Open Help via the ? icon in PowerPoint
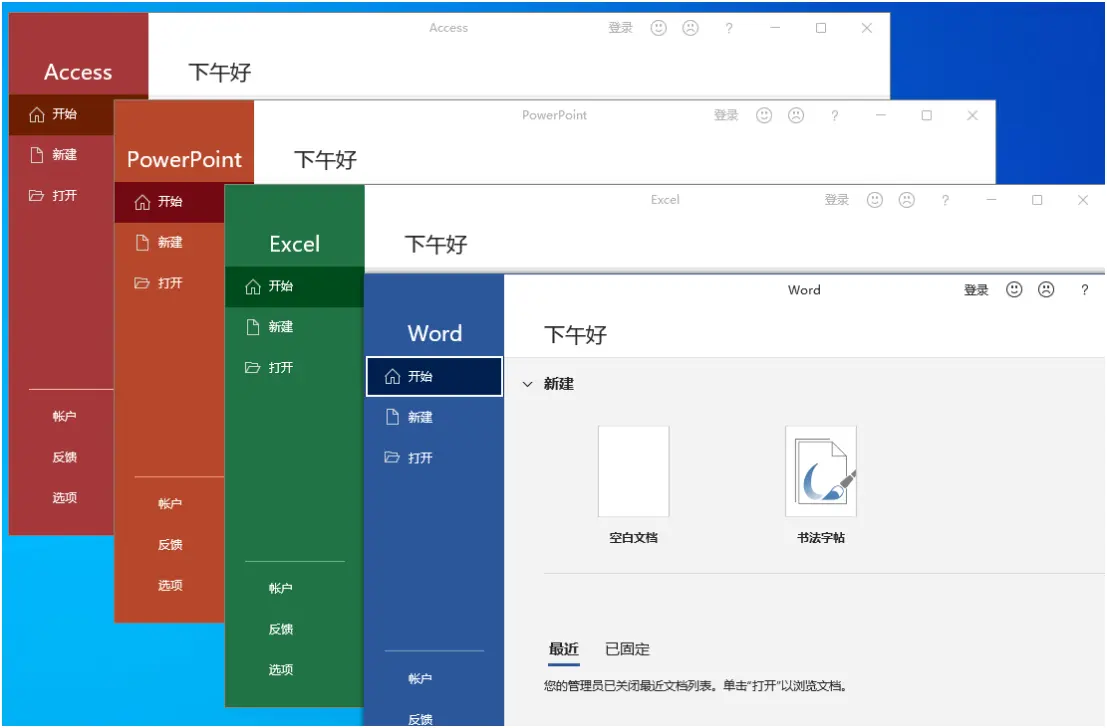The image size is (1107, 728). (x=835, y=115)
